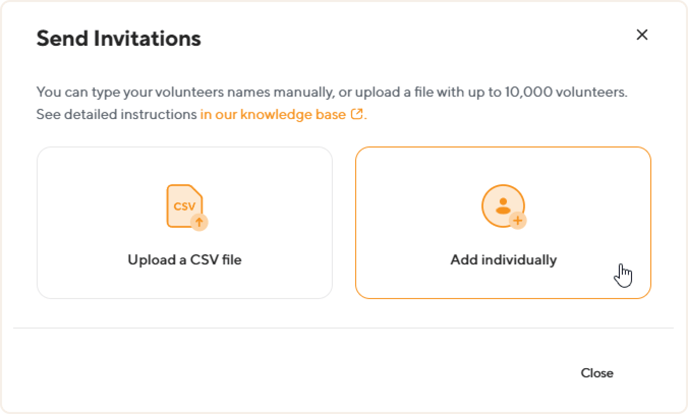Dismiss the dialog with the X icon
Image resolution: width=688 pixels, height=414 pixels.
(642, 35)
